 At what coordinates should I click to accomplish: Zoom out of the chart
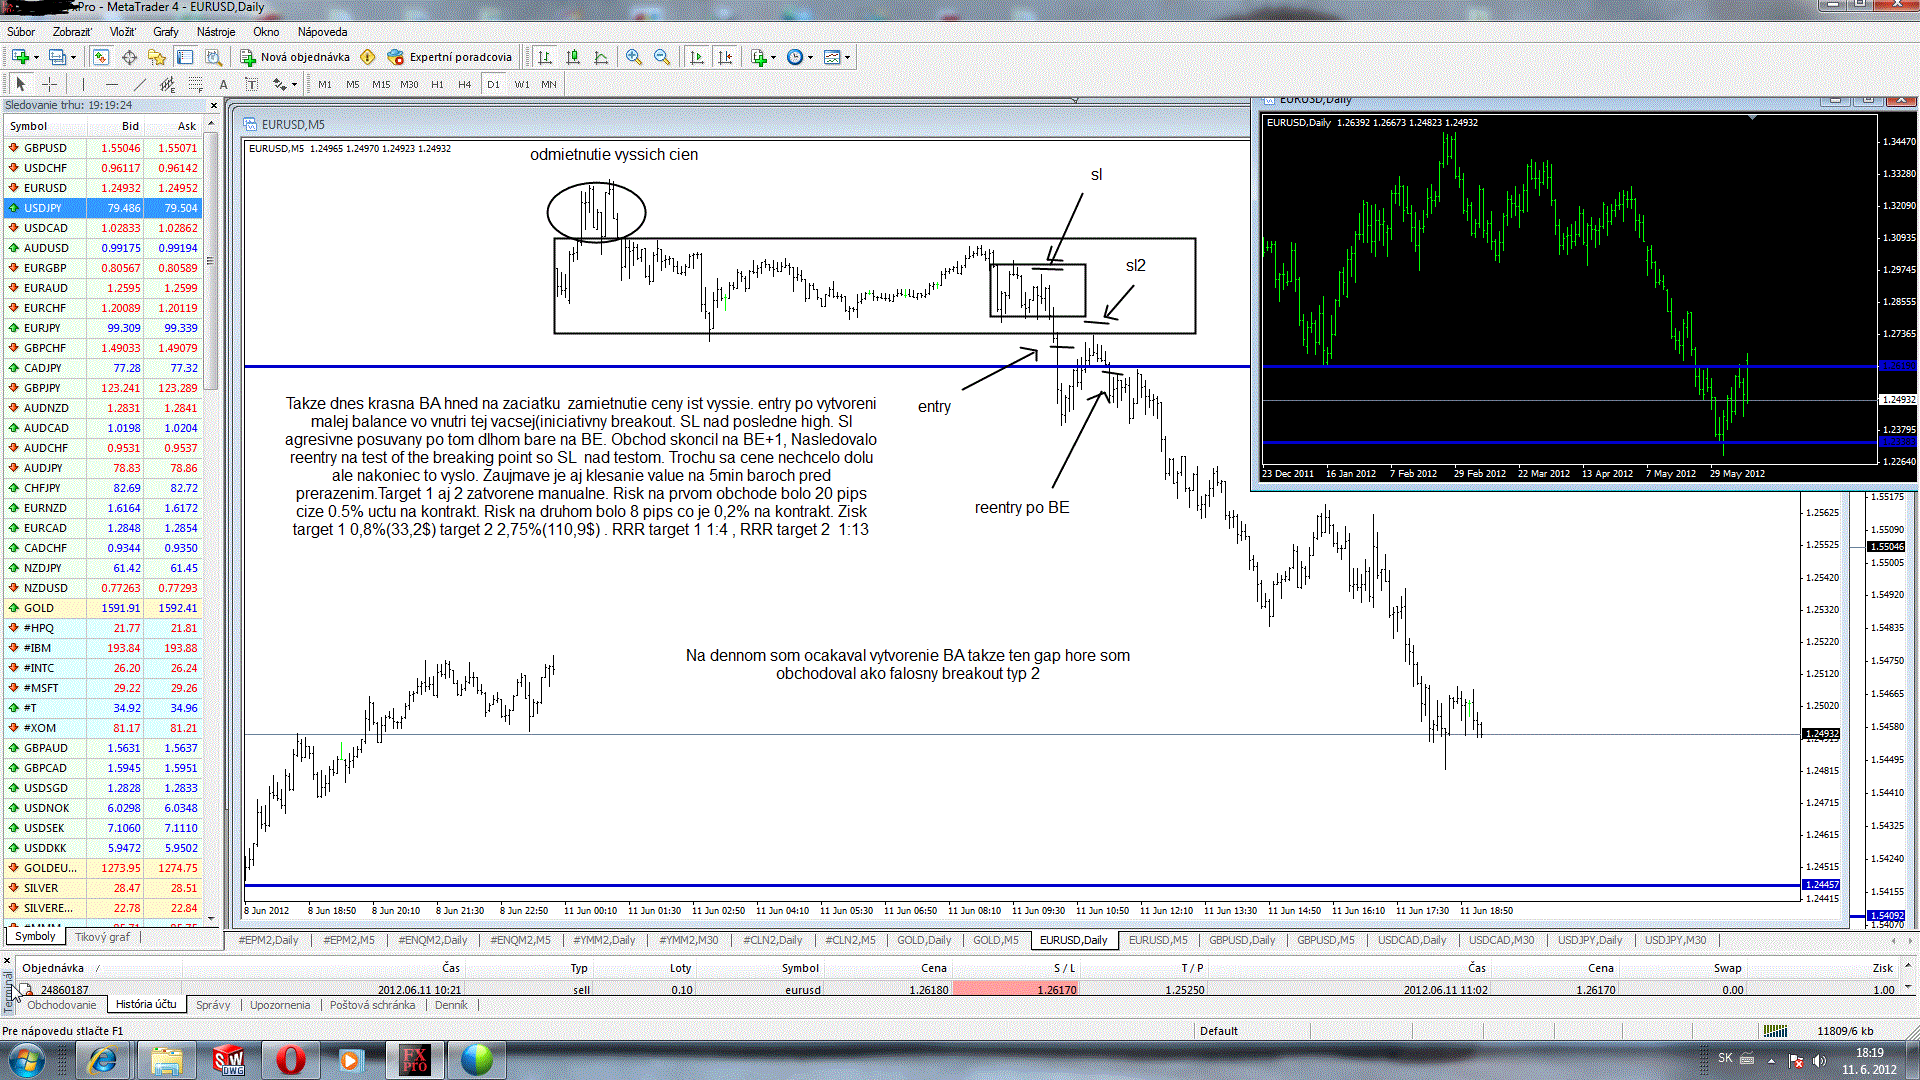(x=662, y=57)
